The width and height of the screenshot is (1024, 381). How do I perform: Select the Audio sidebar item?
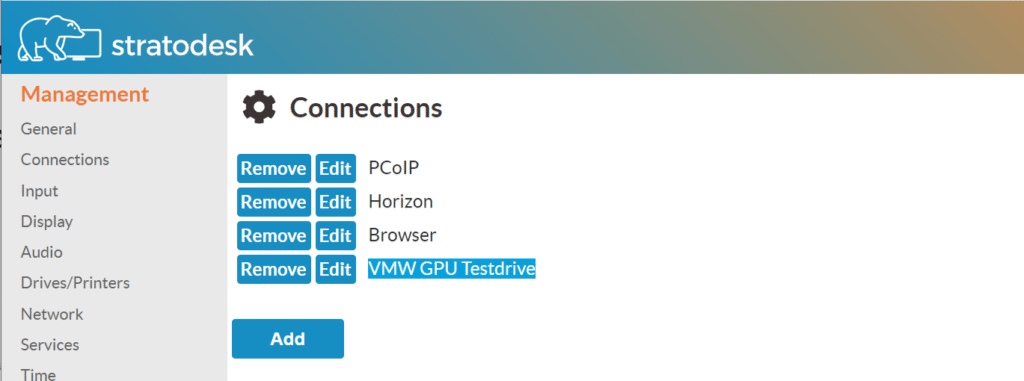point(41,252)
